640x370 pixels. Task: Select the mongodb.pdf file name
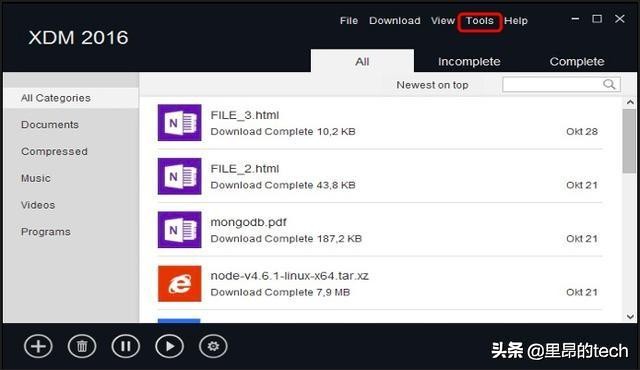pos(248,223)
